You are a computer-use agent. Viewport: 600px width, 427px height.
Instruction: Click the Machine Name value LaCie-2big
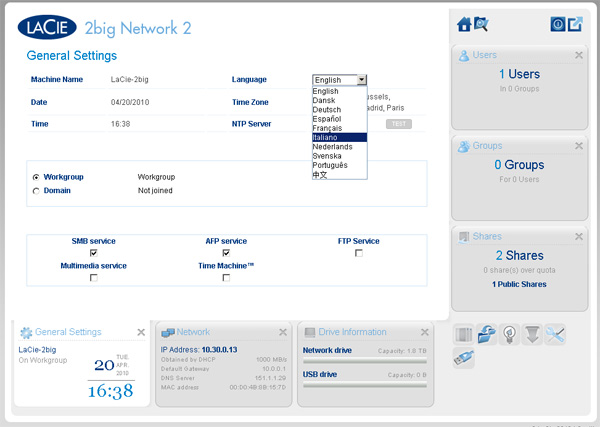point(129,80)
